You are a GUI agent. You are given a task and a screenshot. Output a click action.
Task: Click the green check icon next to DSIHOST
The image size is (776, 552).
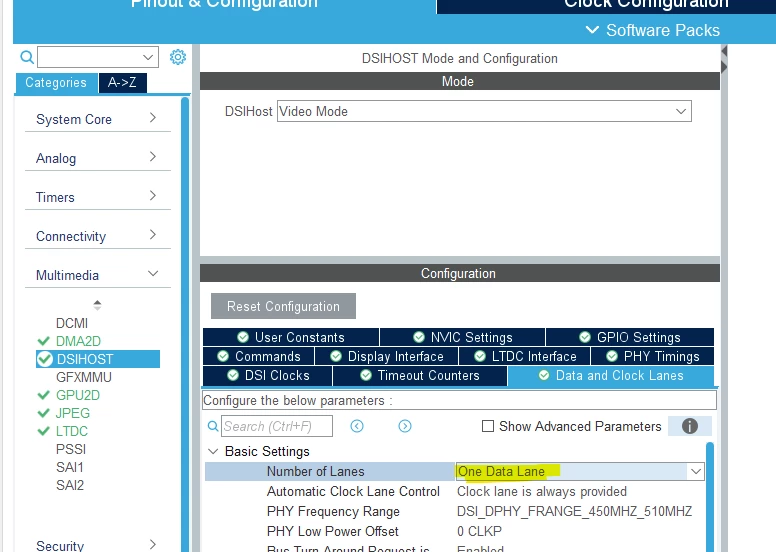coord(45,359)
